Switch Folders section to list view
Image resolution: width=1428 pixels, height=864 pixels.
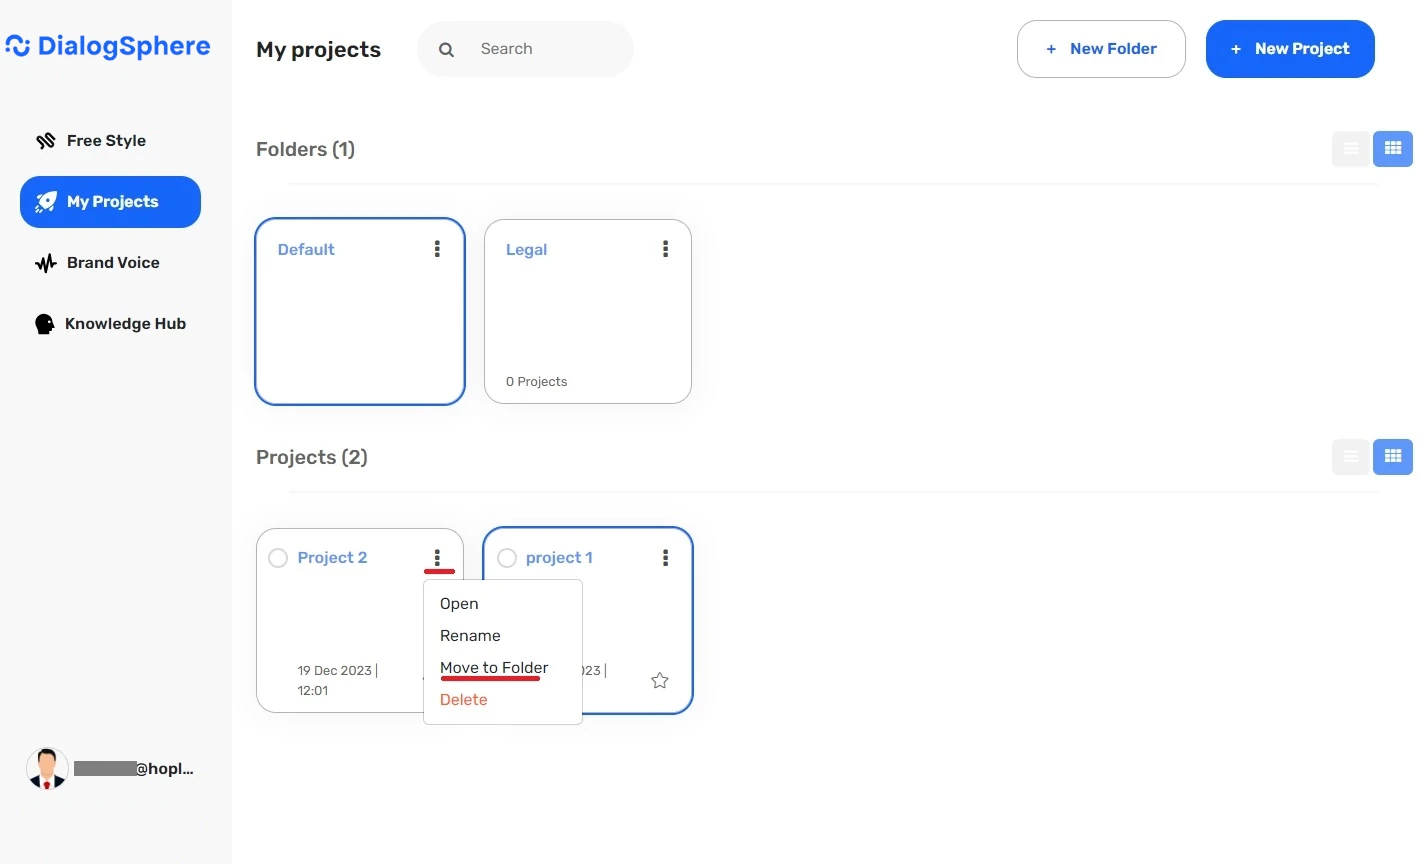pyautogui.click(x=1350, y=148)
